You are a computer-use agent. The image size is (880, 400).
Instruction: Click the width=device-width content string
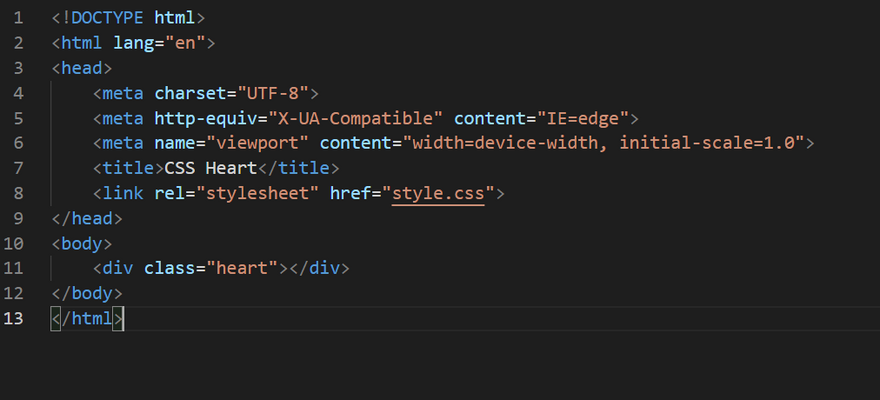pos(603,143)
